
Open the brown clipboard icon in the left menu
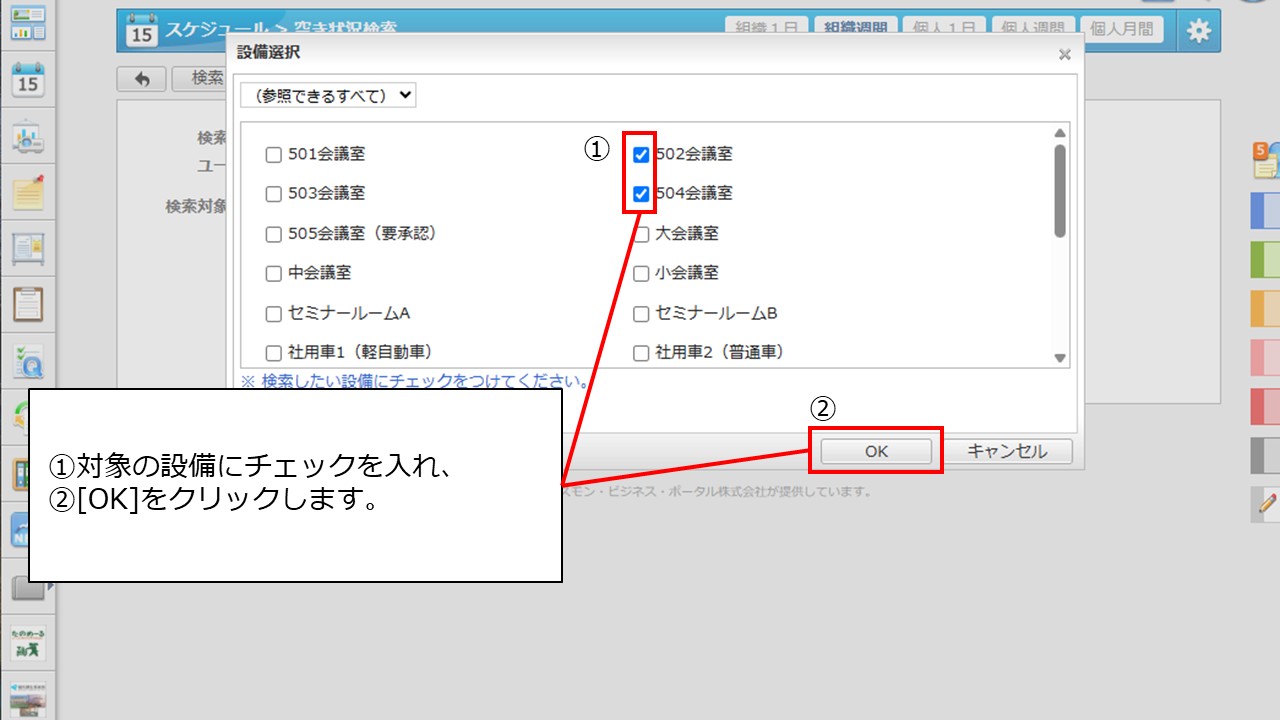pos(28,303)
